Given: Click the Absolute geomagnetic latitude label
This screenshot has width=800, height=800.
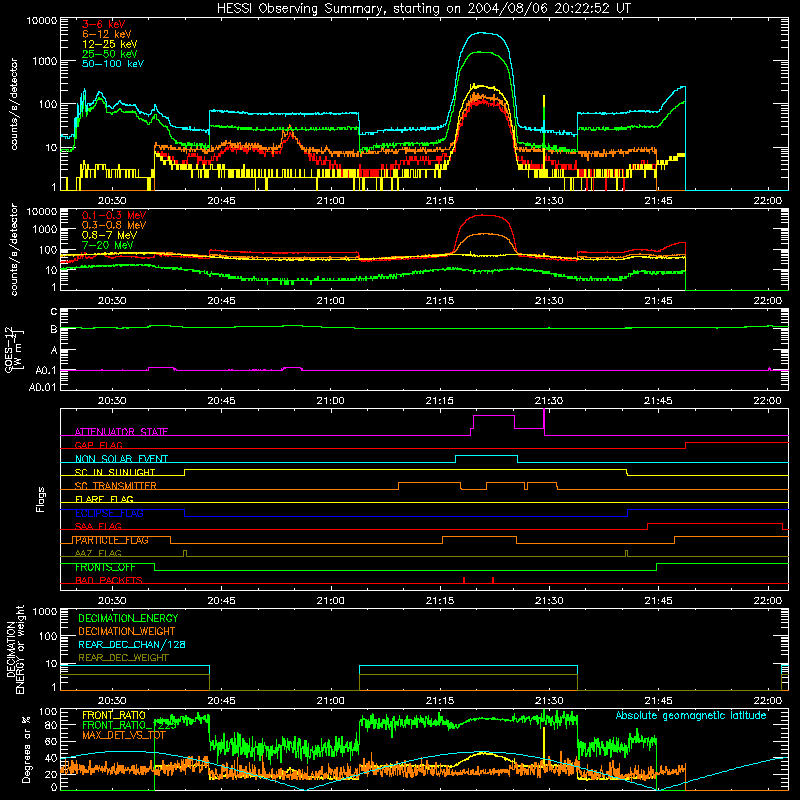Looking at the screenshot, I should click(x=691, y=715).
